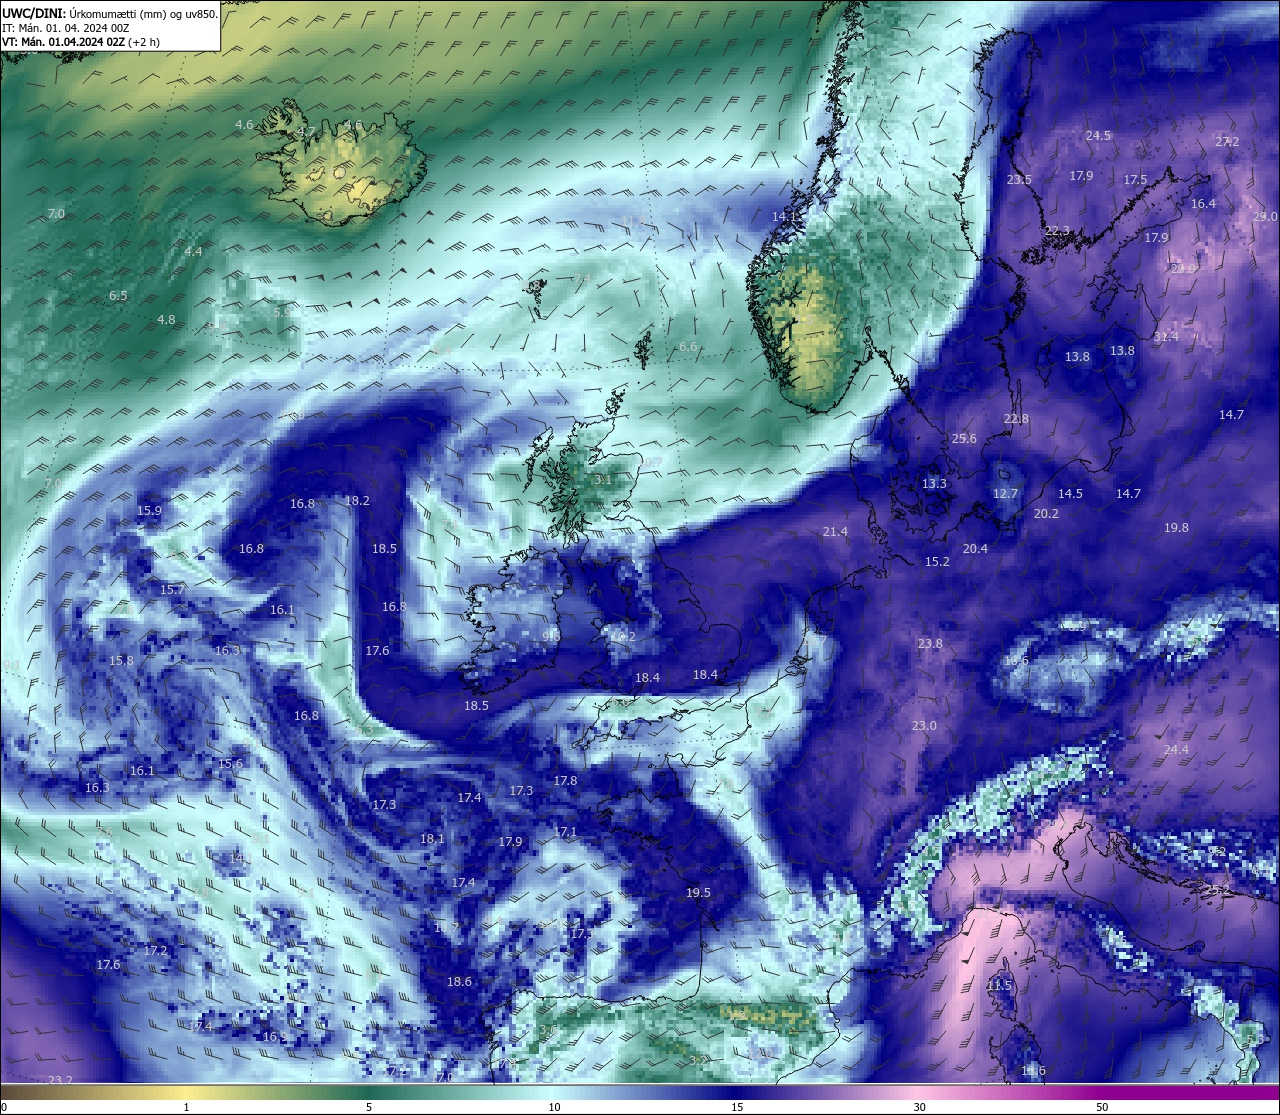Click the 17.8 value south of England
The height and width of the screenshot is (1115, 1280).
pos(565,780)
